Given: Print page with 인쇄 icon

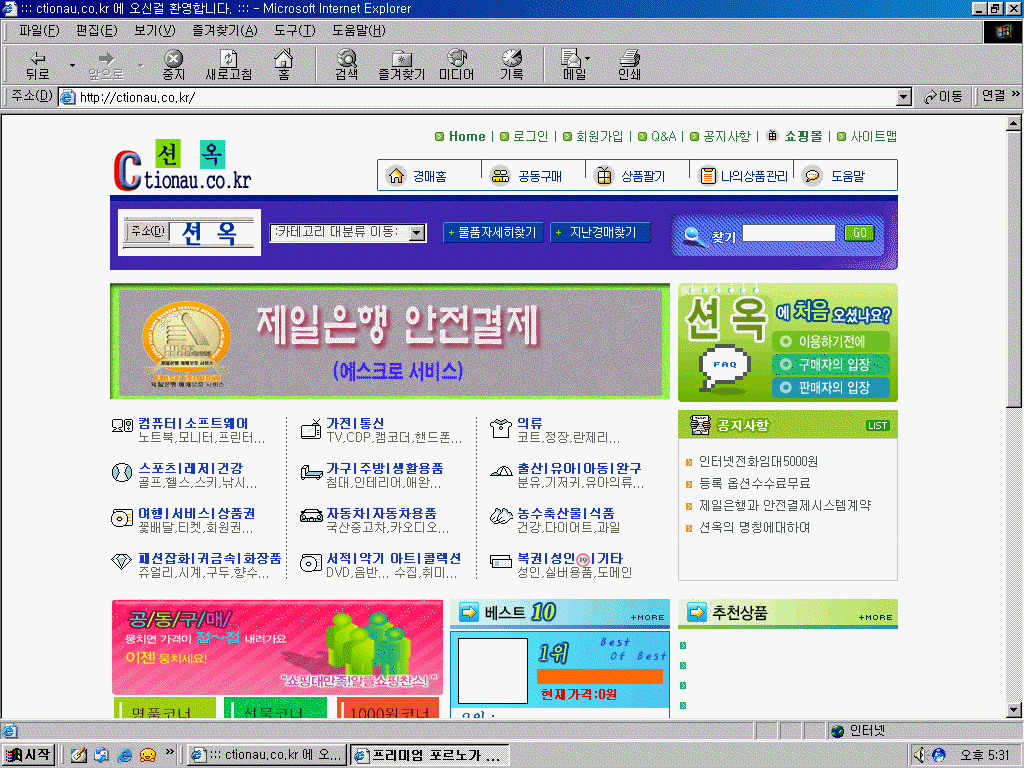Looking at the screenshot, I should 630,65.
